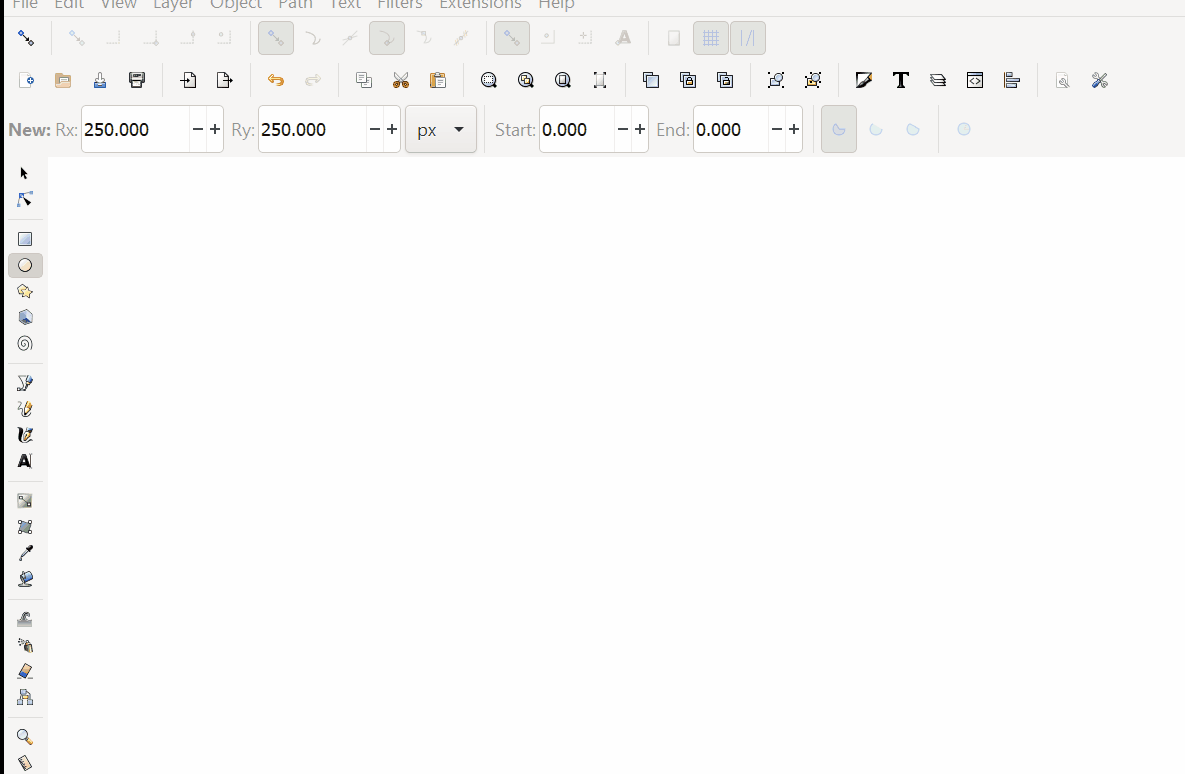Toggle snap to cusp nodes
The height and width of the screenshot is (774, 1185).
pyautogui.click(x=387, y=38)
